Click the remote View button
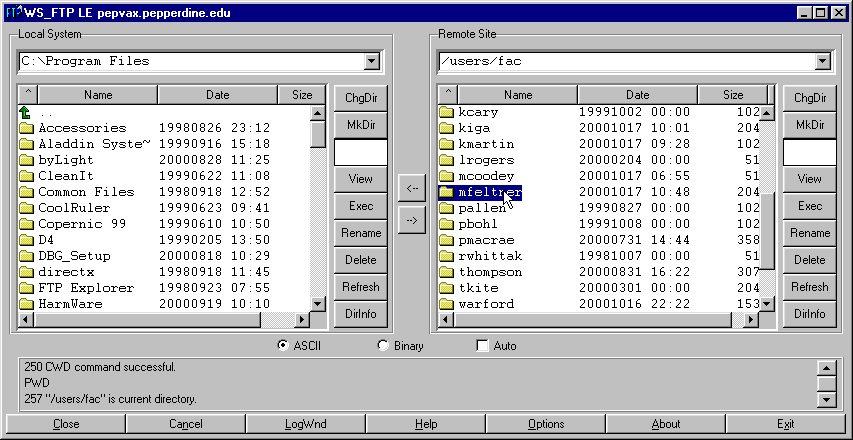Screen dimensions: 853x440 (x=809, y=179)
